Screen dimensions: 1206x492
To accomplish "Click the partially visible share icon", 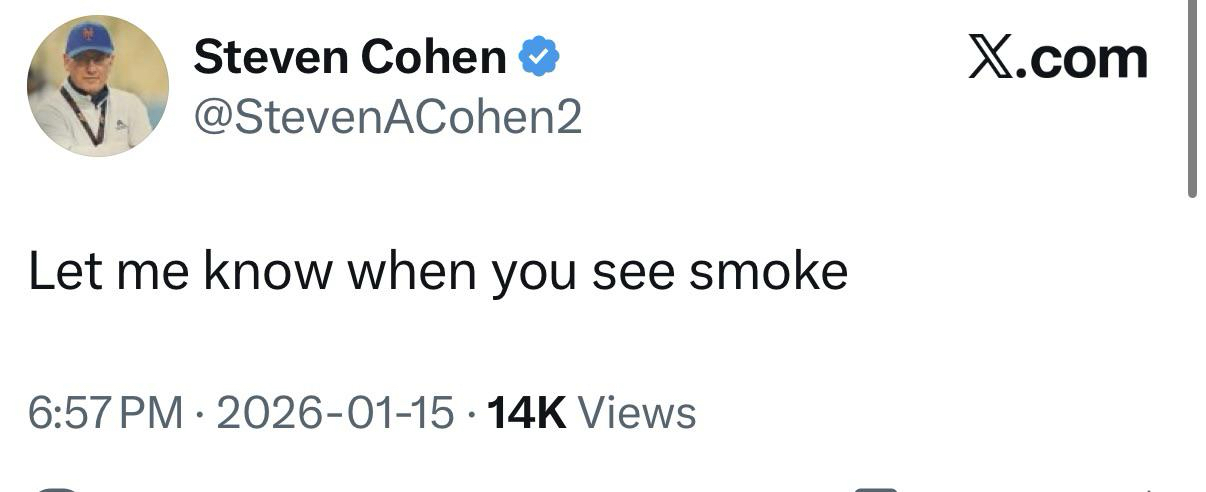I will (1150, 489).
